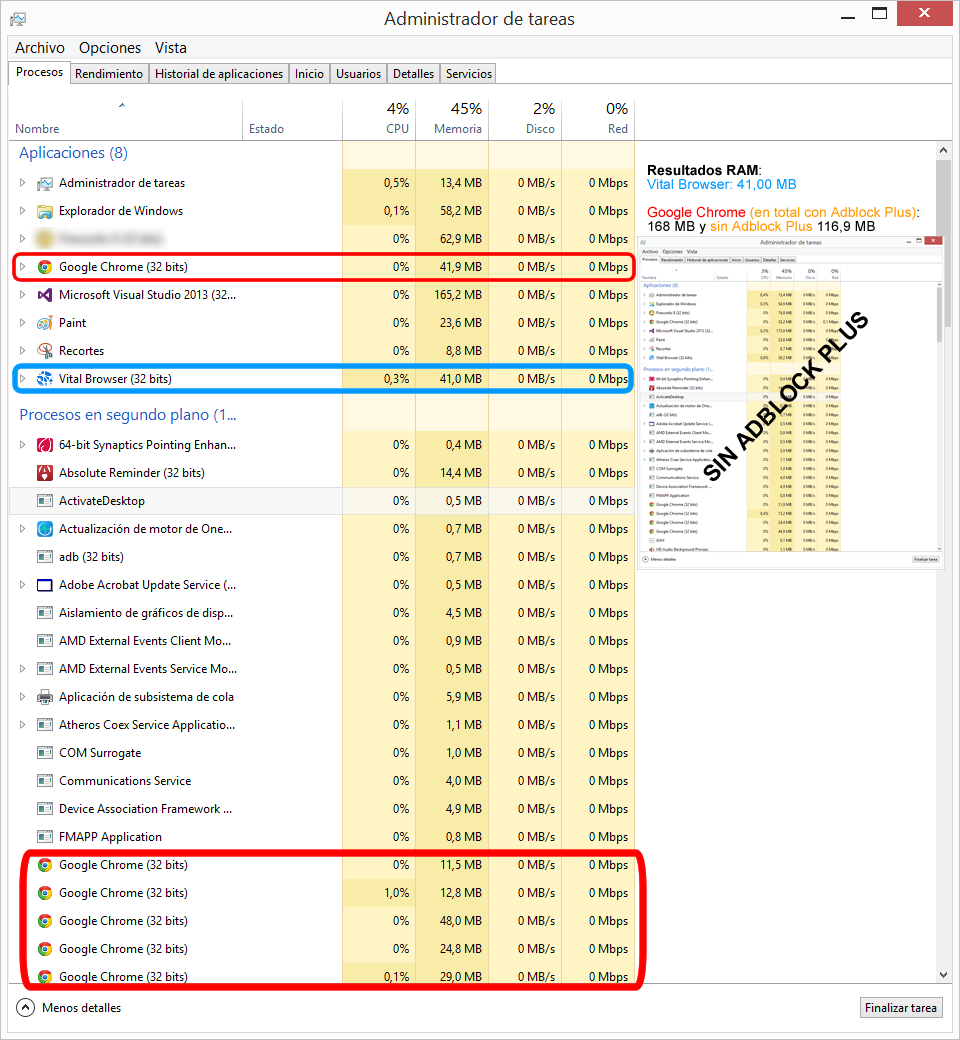Select the ActivateDesktop process icon
960x1040 pixels.
pos(44,501)
